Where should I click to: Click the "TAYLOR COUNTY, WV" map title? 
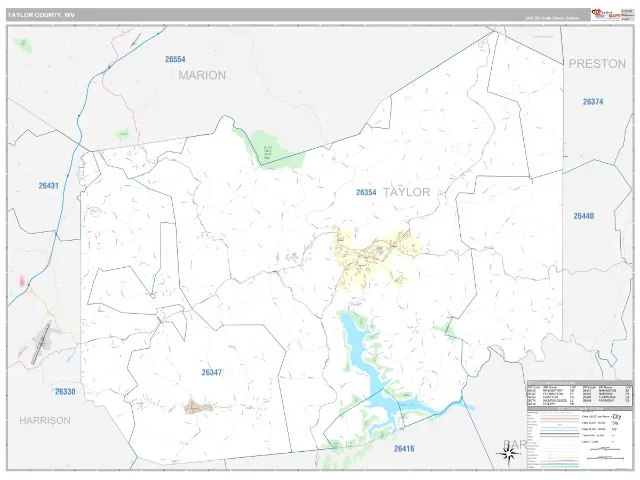[x=41, y=15]
